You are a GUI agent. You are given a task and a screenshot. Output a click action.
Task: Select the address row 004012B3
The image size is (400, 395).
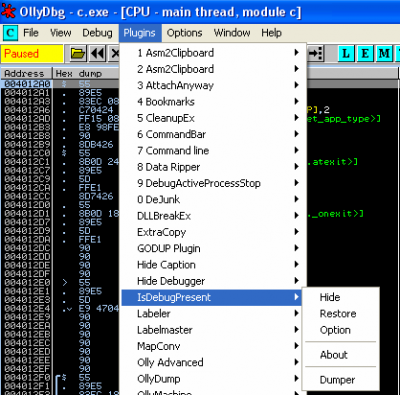[27, 127]
